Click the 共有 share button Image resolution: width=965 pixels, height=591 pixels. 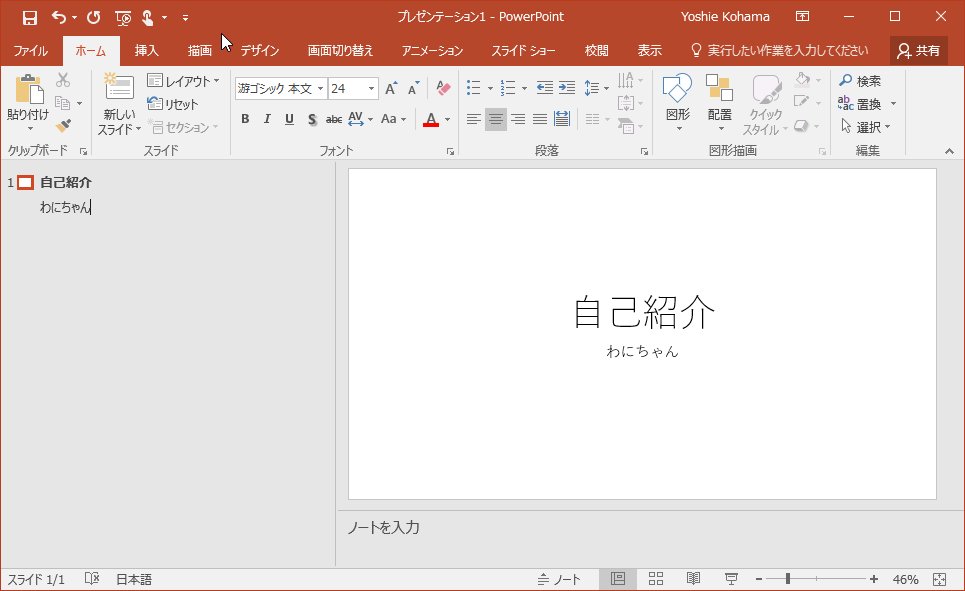click(918, 51)
